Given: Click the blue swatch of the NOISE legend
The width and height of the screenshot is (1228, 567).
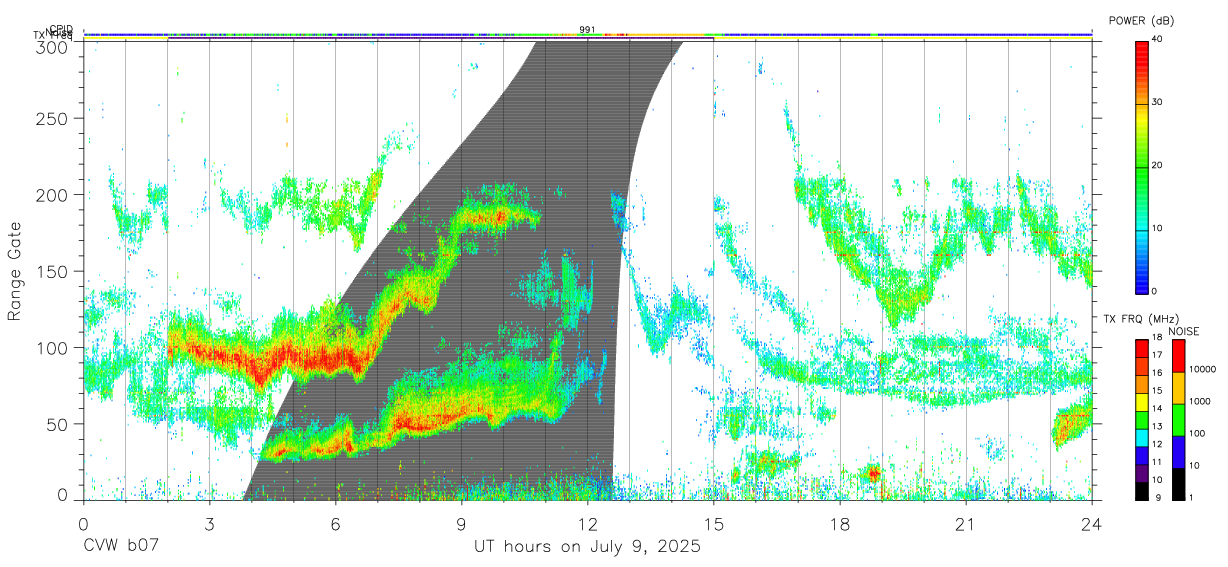Looking at the screenshot, I should pyautogui.click(x=1177, y=452).
